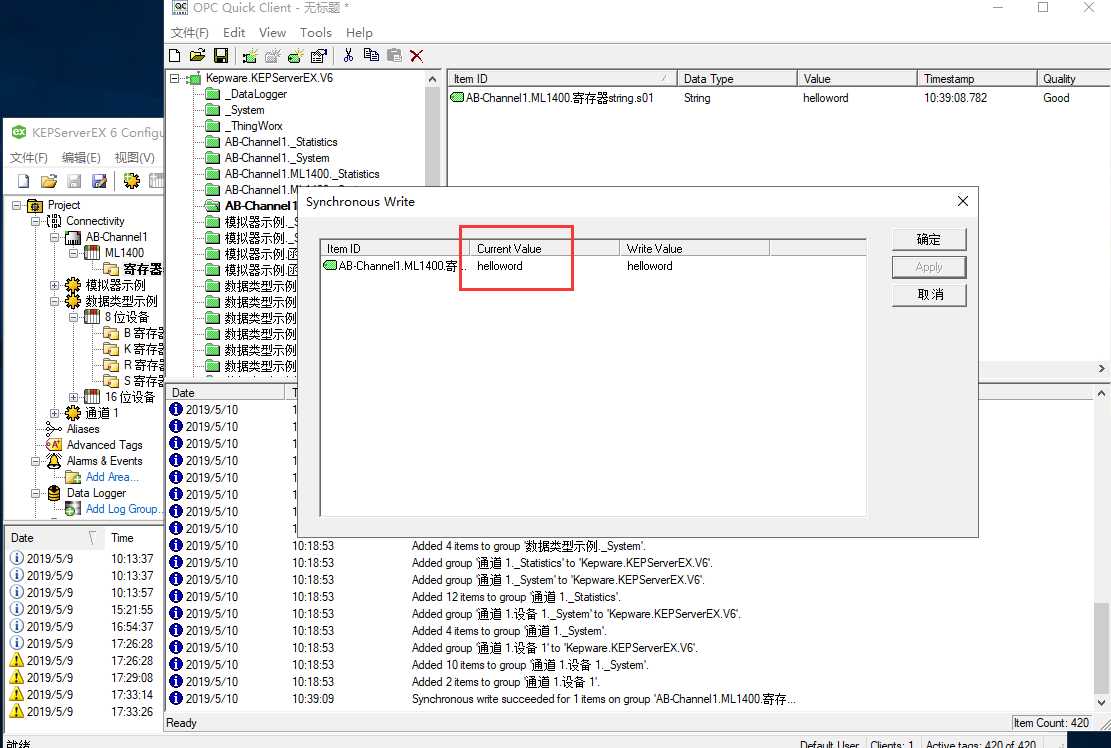Select ML1400 device in KEPServerEX tree

click(124, 253)
